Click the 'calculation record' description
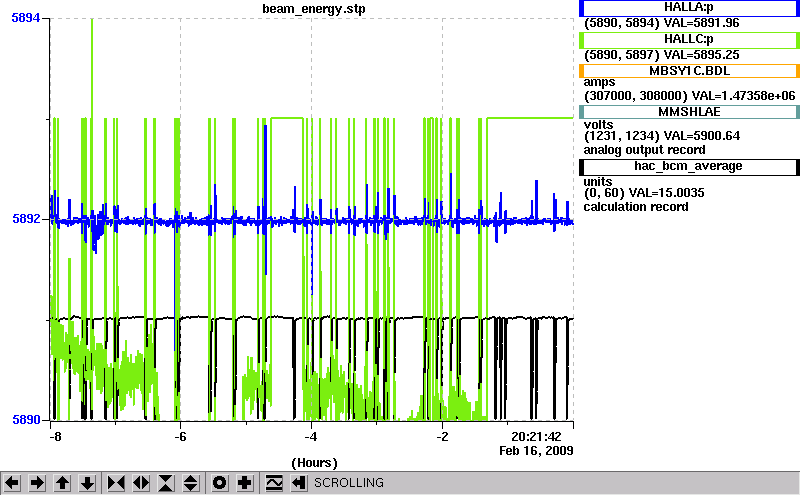The width and height of the screenshot is (800, 495). (x=636, y=207)
